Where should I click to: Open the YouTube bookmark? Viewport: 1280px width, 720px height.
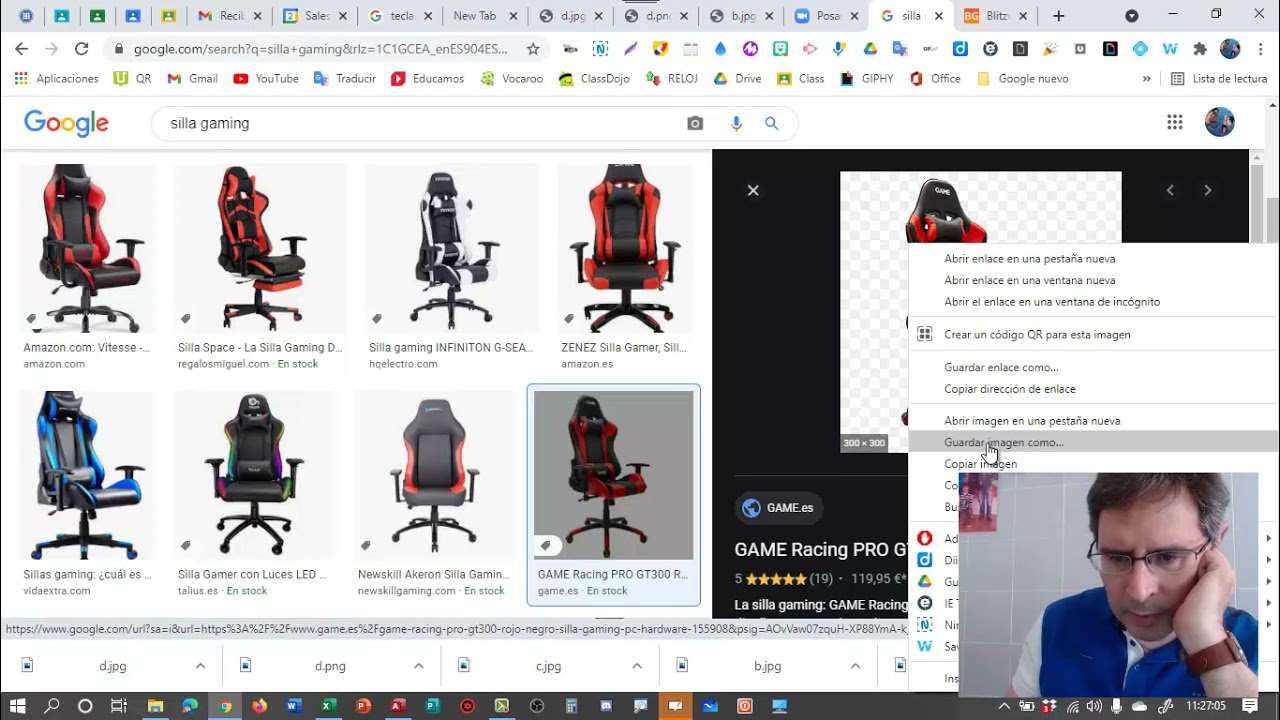coord(266,79)
